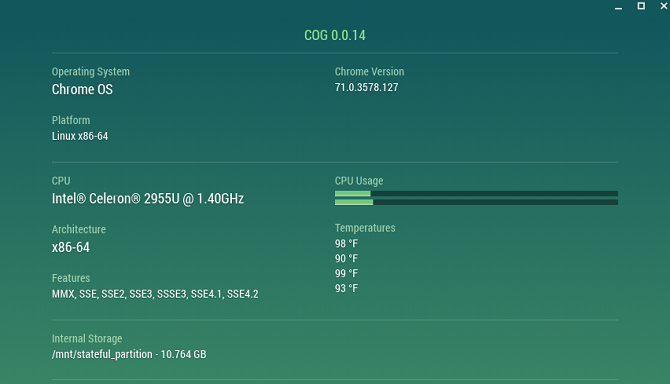The image size is (670, 384).
Task: Select version number 71.0.3578.127
Action: 366,88
